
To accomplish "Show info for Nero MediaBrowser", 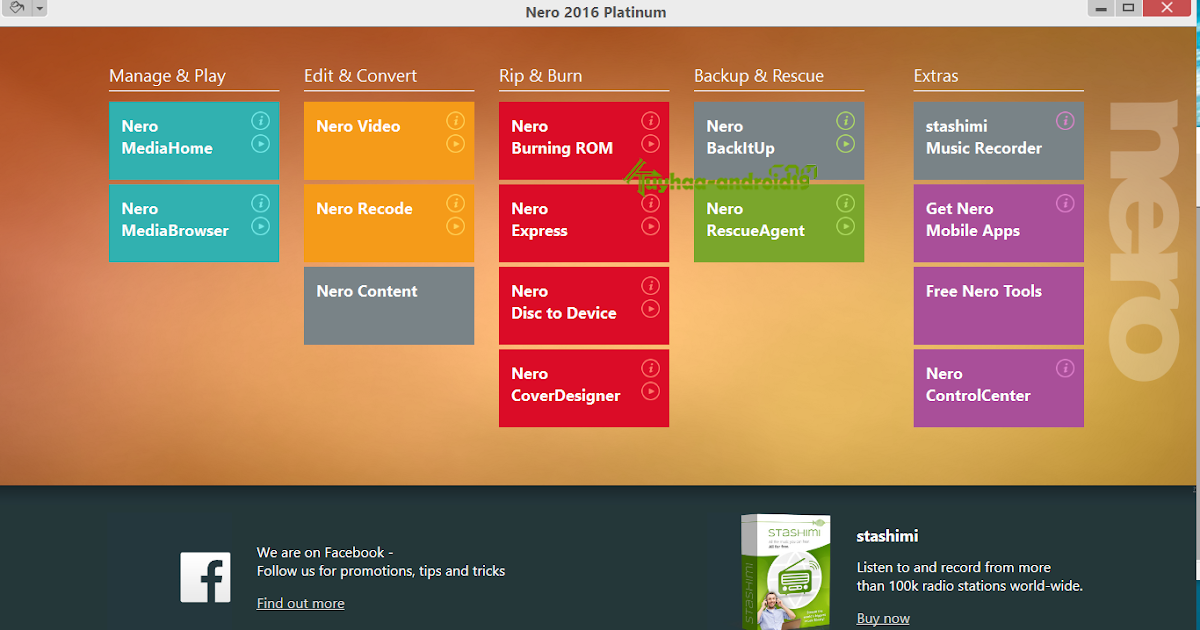I will (260, 203).
